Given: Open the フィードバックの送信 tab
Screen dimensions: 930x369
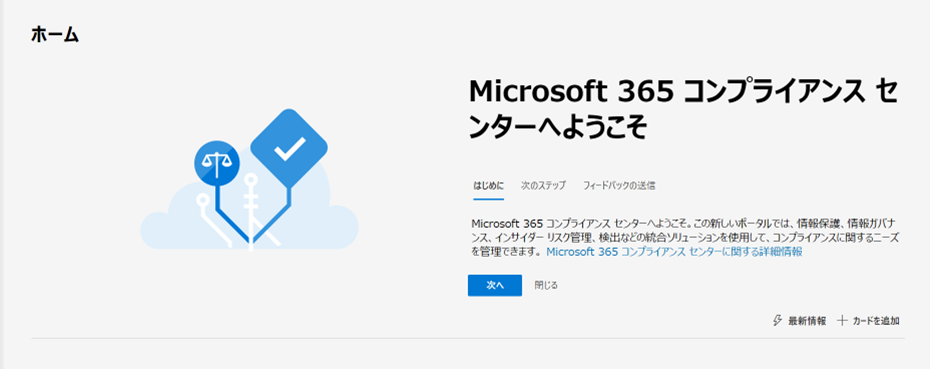Looking at the screenshot, I should point(619,186).
